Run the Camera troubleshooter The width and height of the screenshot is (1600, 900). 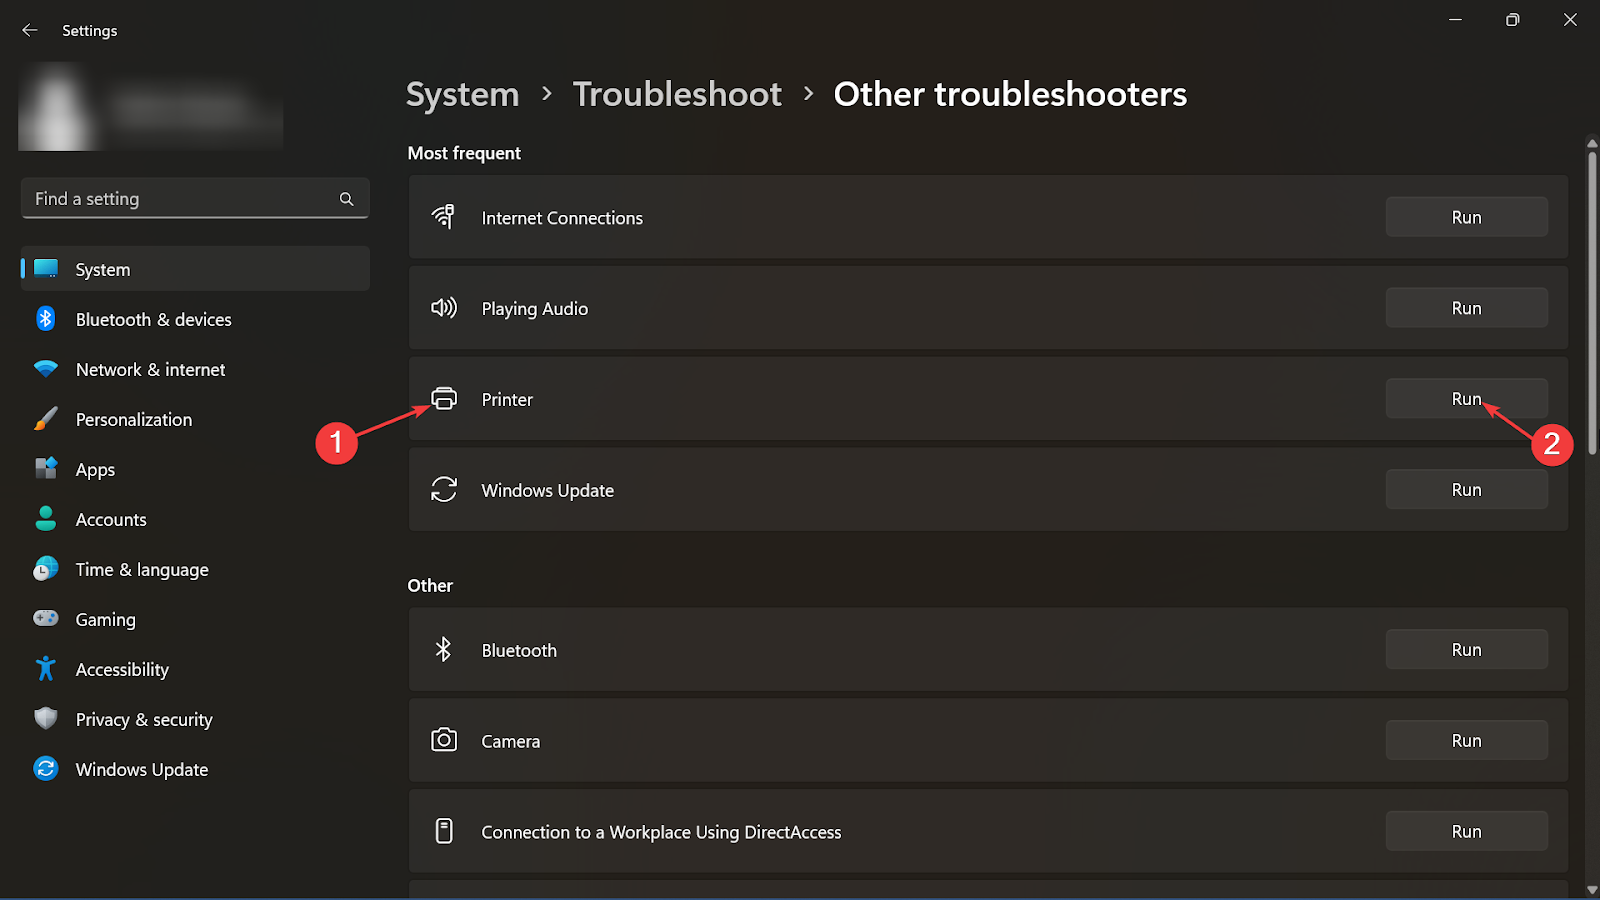coord(1467,741)
